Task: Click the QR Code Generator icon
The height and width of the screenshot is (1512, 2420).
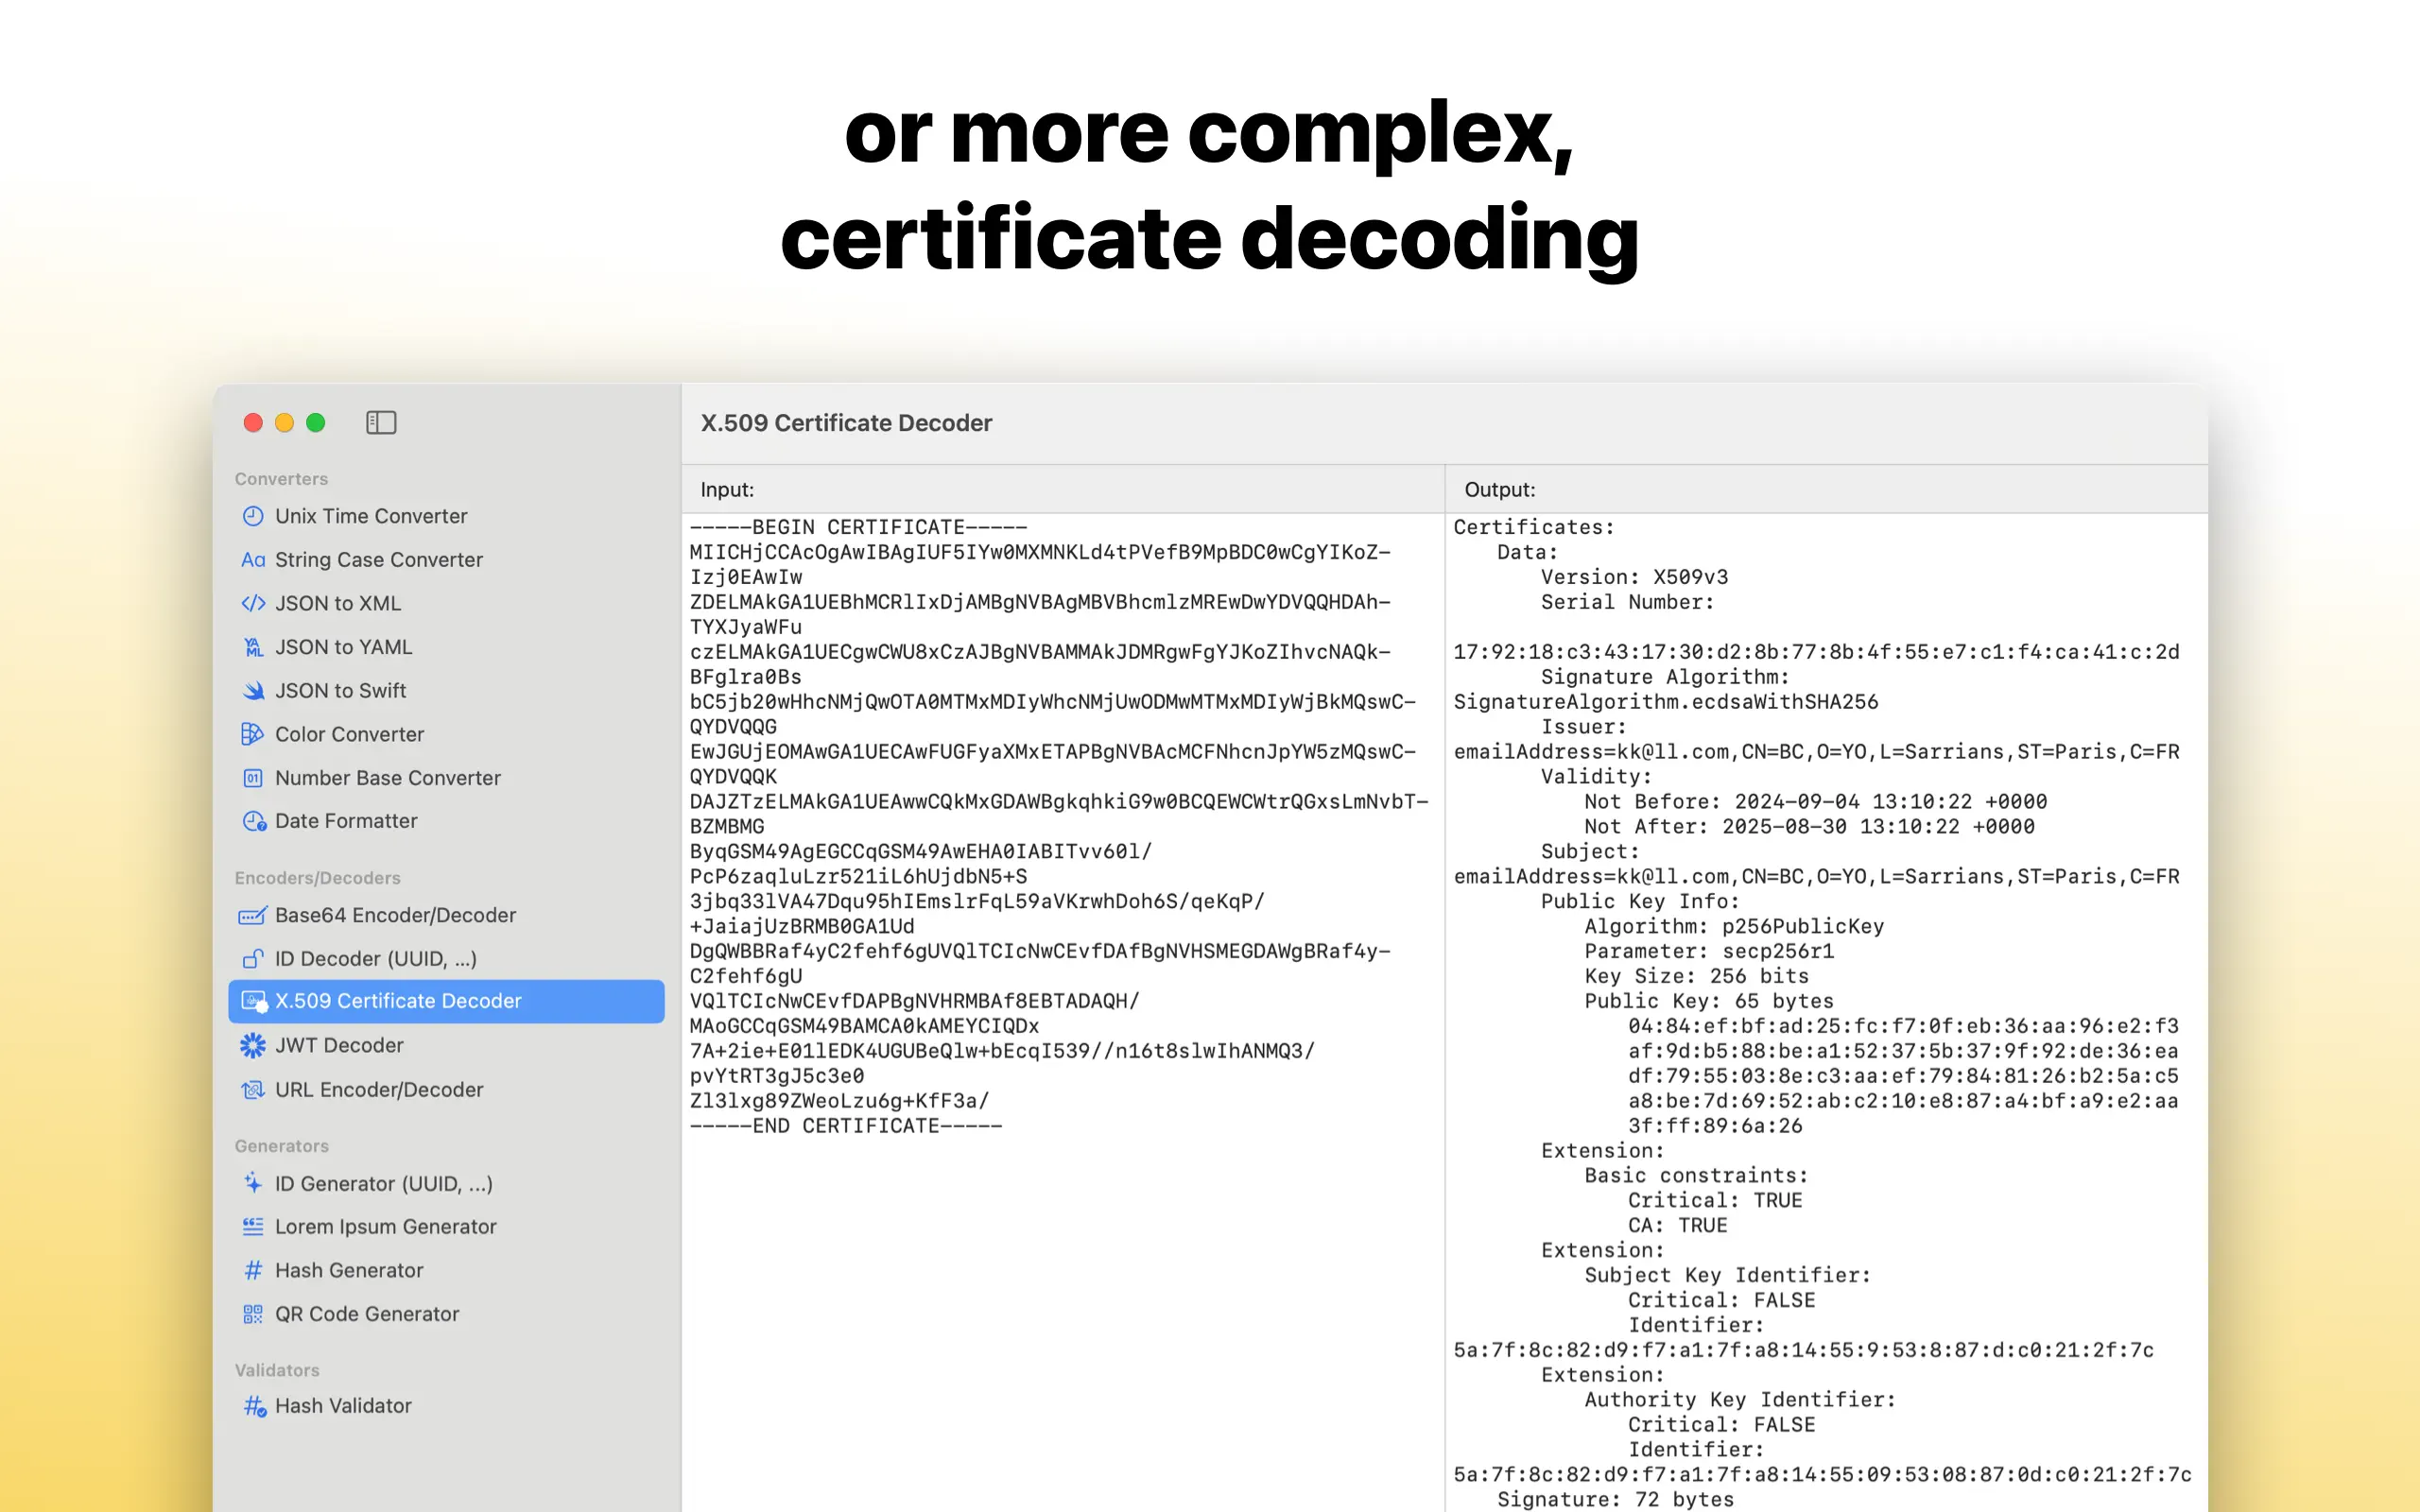Action: (253, 1314)
